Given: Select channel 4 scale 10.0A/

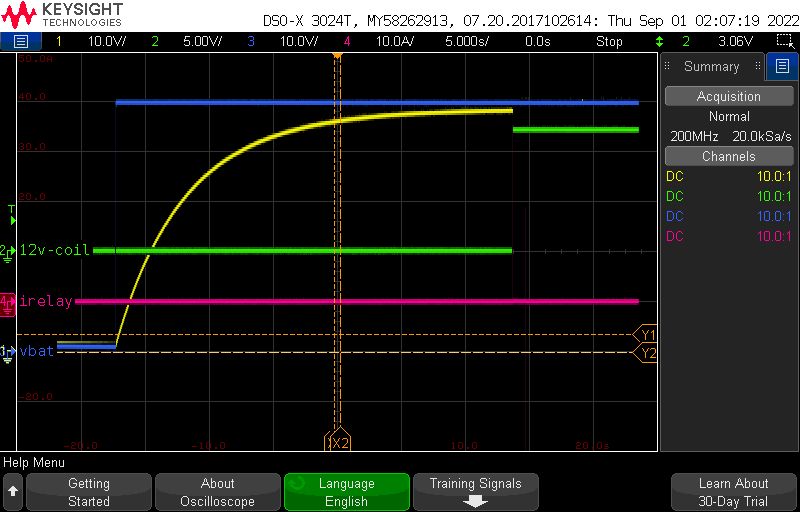Looking at the screenshot, I should tap(394, 41).
